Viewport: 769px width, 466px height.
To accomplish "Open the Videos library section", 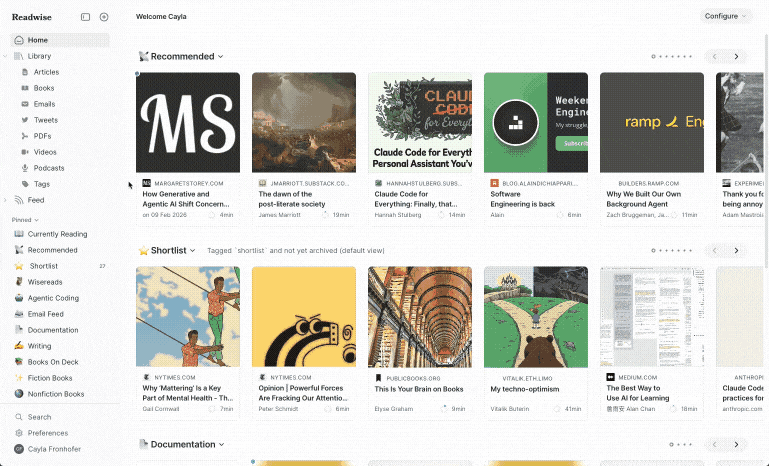I will click(x=45, y=152).
